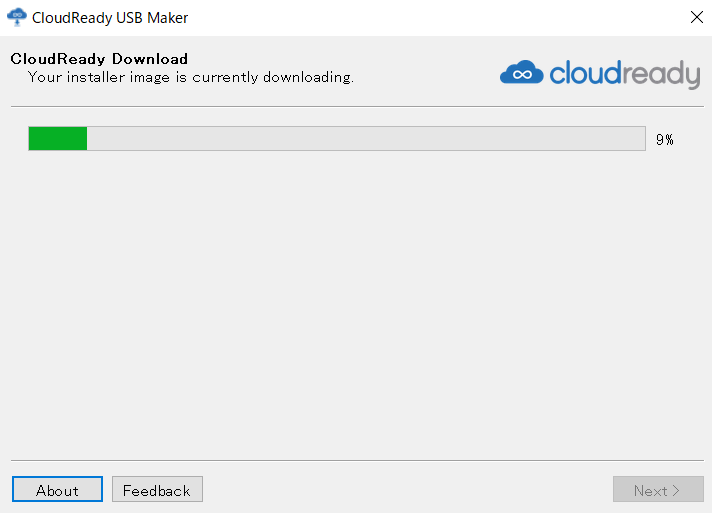Open the Feedback form

pos(157,489)
